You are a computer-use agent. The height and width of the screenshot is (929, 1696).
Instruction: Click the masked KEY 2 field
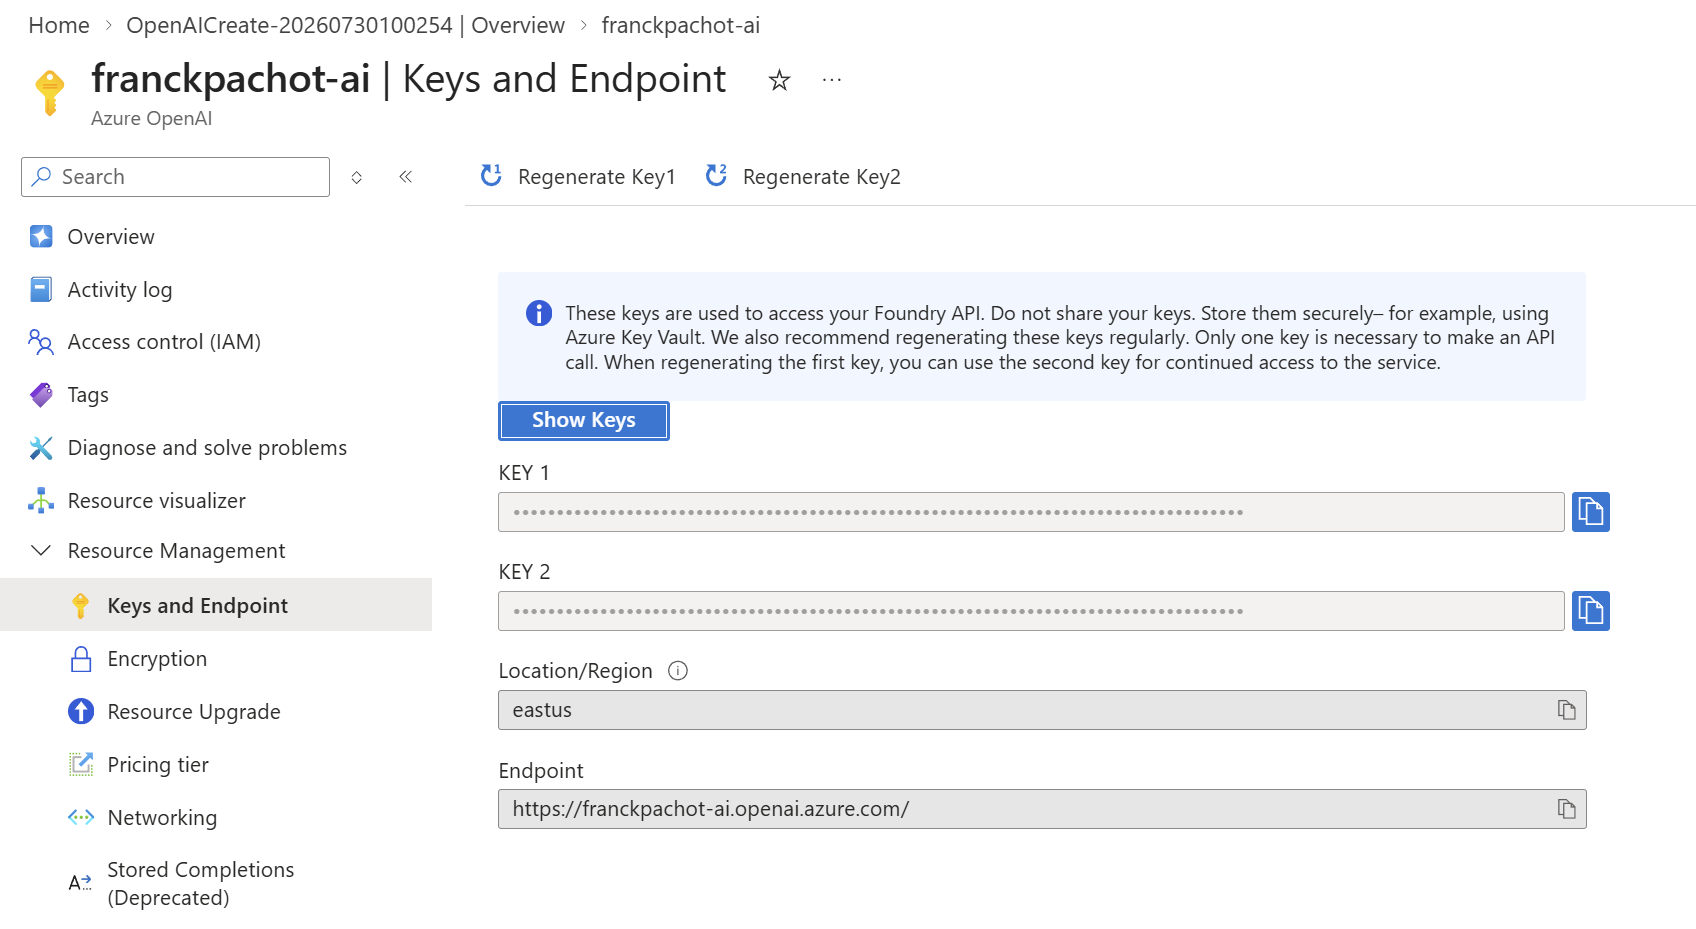1031,611
